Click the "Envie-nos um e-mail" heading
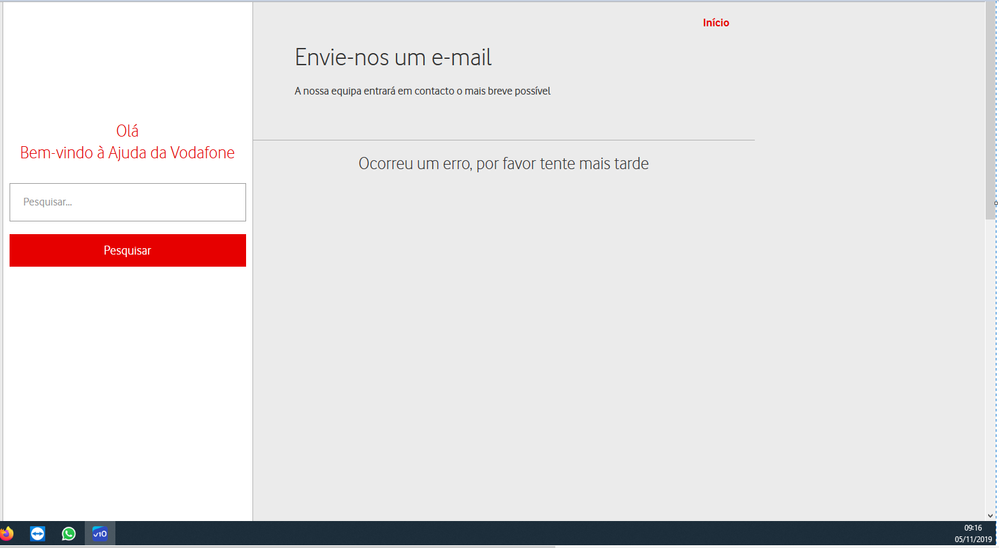Viewport: 999px width, 548px height. pos(393,58)
